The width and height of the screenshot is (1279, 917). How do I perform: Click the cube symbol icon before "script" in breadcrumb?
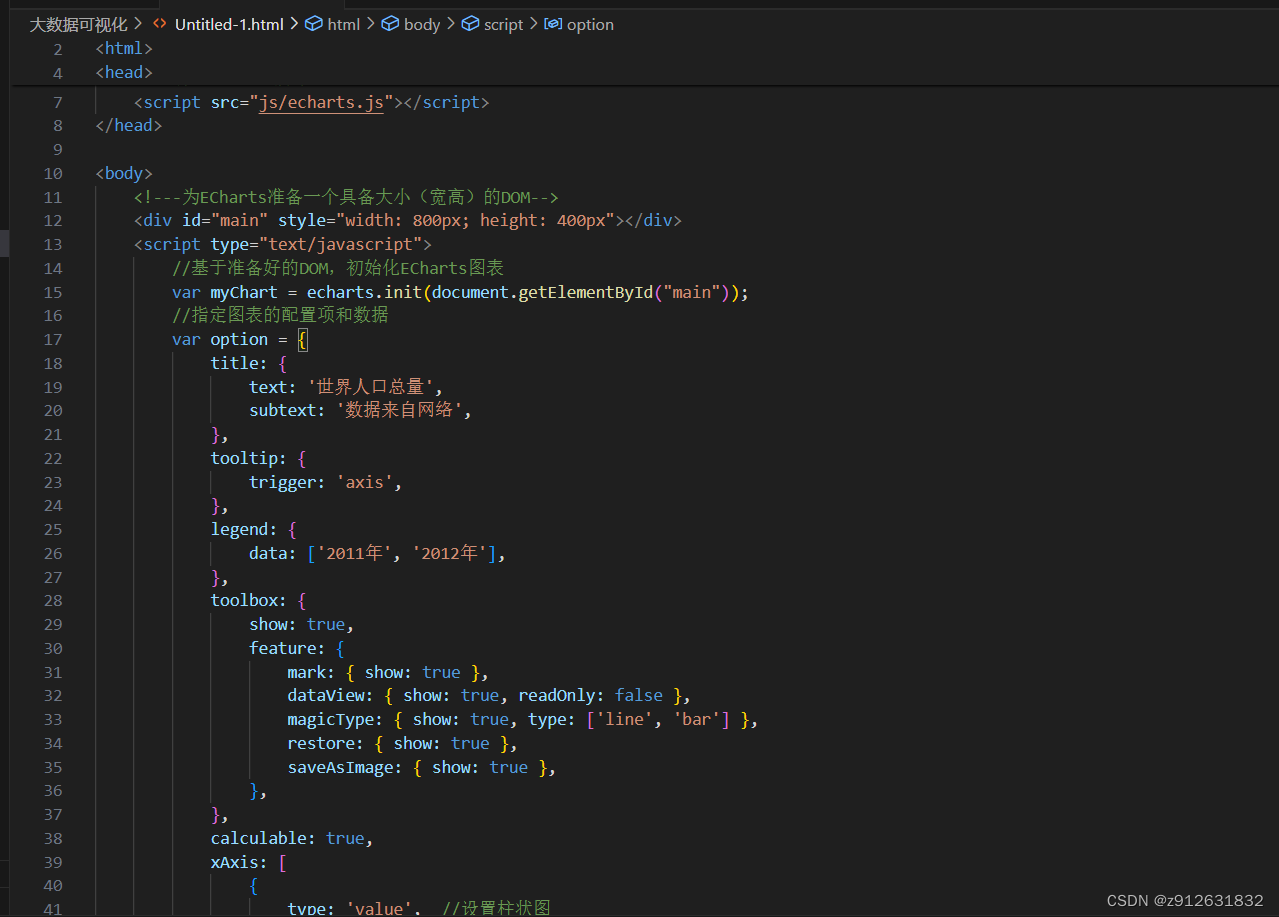(x=470, y=24)
